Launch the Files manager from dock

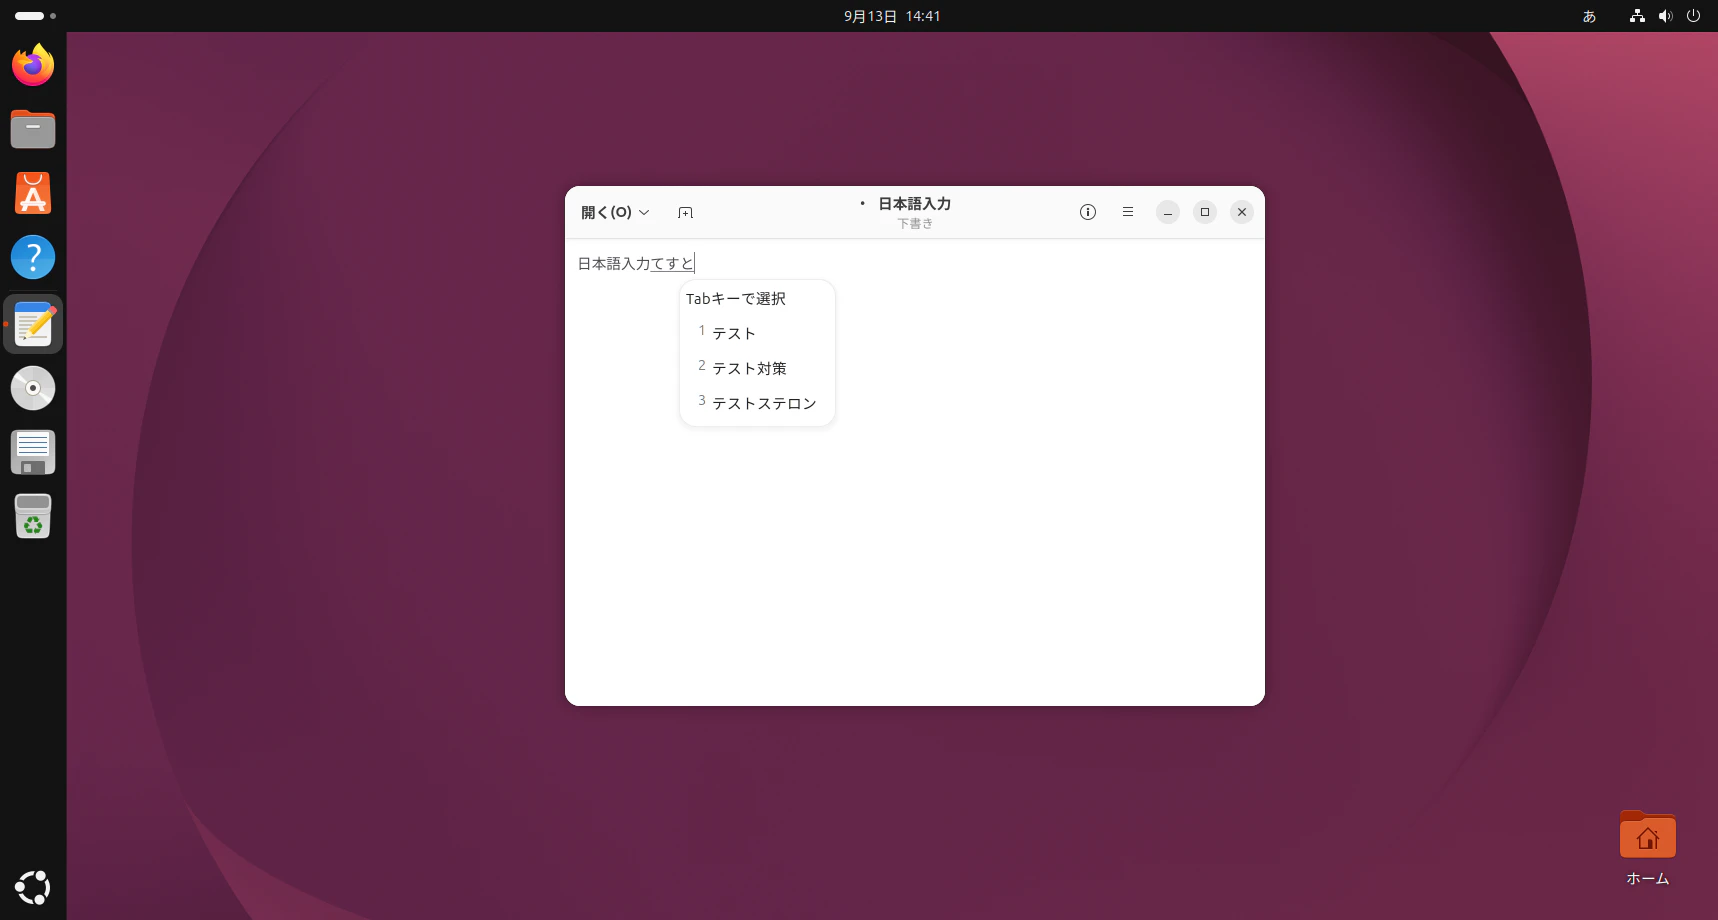33,129
